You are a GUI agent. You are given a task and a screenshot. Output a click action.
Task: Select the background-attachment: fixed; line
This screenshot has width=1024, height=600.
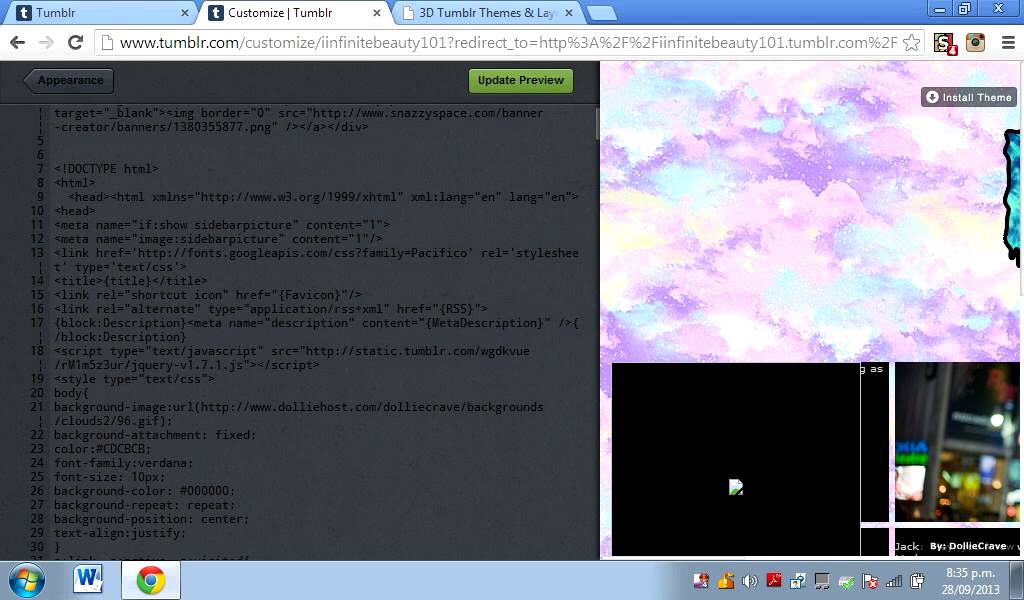[x=154, y=435]
